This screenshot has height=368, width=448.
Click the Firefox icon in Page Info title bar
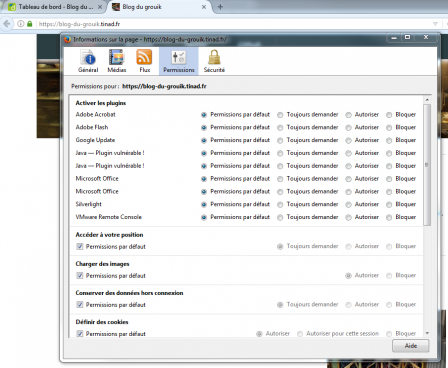(67, 39)
